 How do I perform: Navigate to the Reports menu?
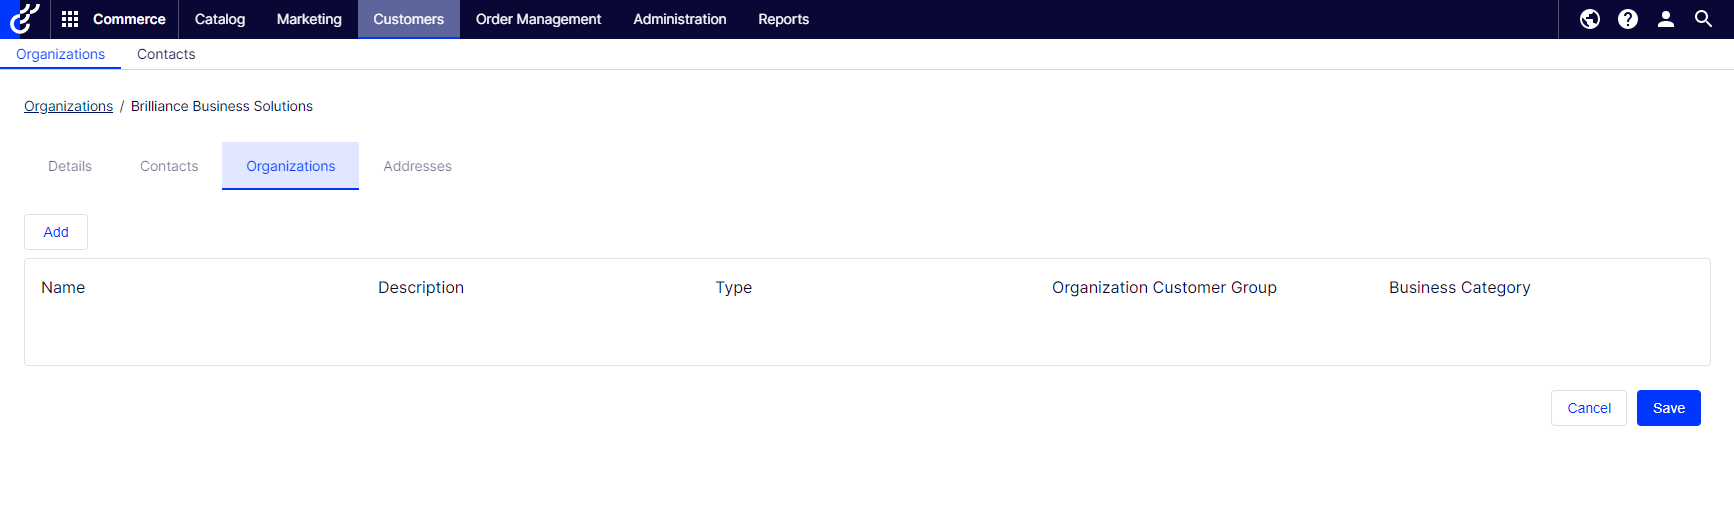pos(783,19)
